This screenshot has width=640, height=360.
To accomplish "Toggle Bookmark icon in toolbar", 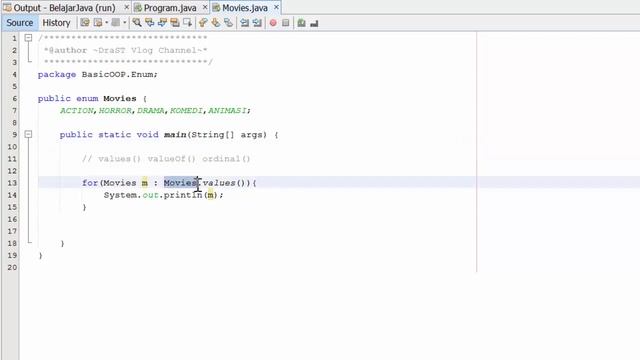I will [228, 23].
